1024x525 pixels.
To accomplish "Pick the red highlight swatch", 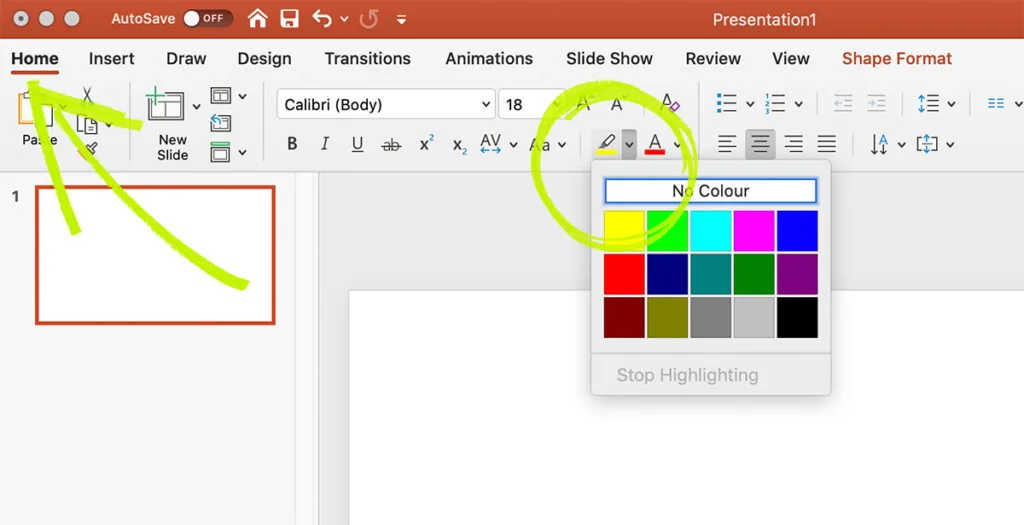I will (624, 274).
